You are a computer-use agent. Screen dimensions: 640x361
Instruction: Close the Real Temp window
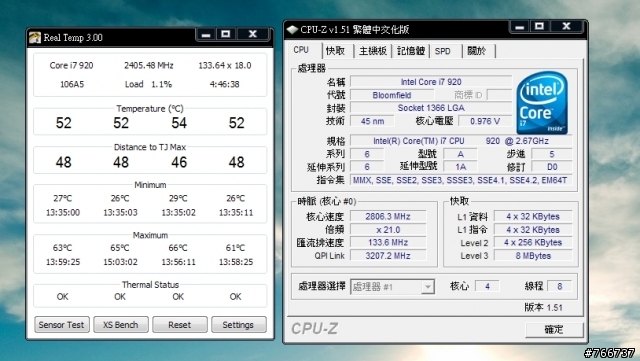253,34
